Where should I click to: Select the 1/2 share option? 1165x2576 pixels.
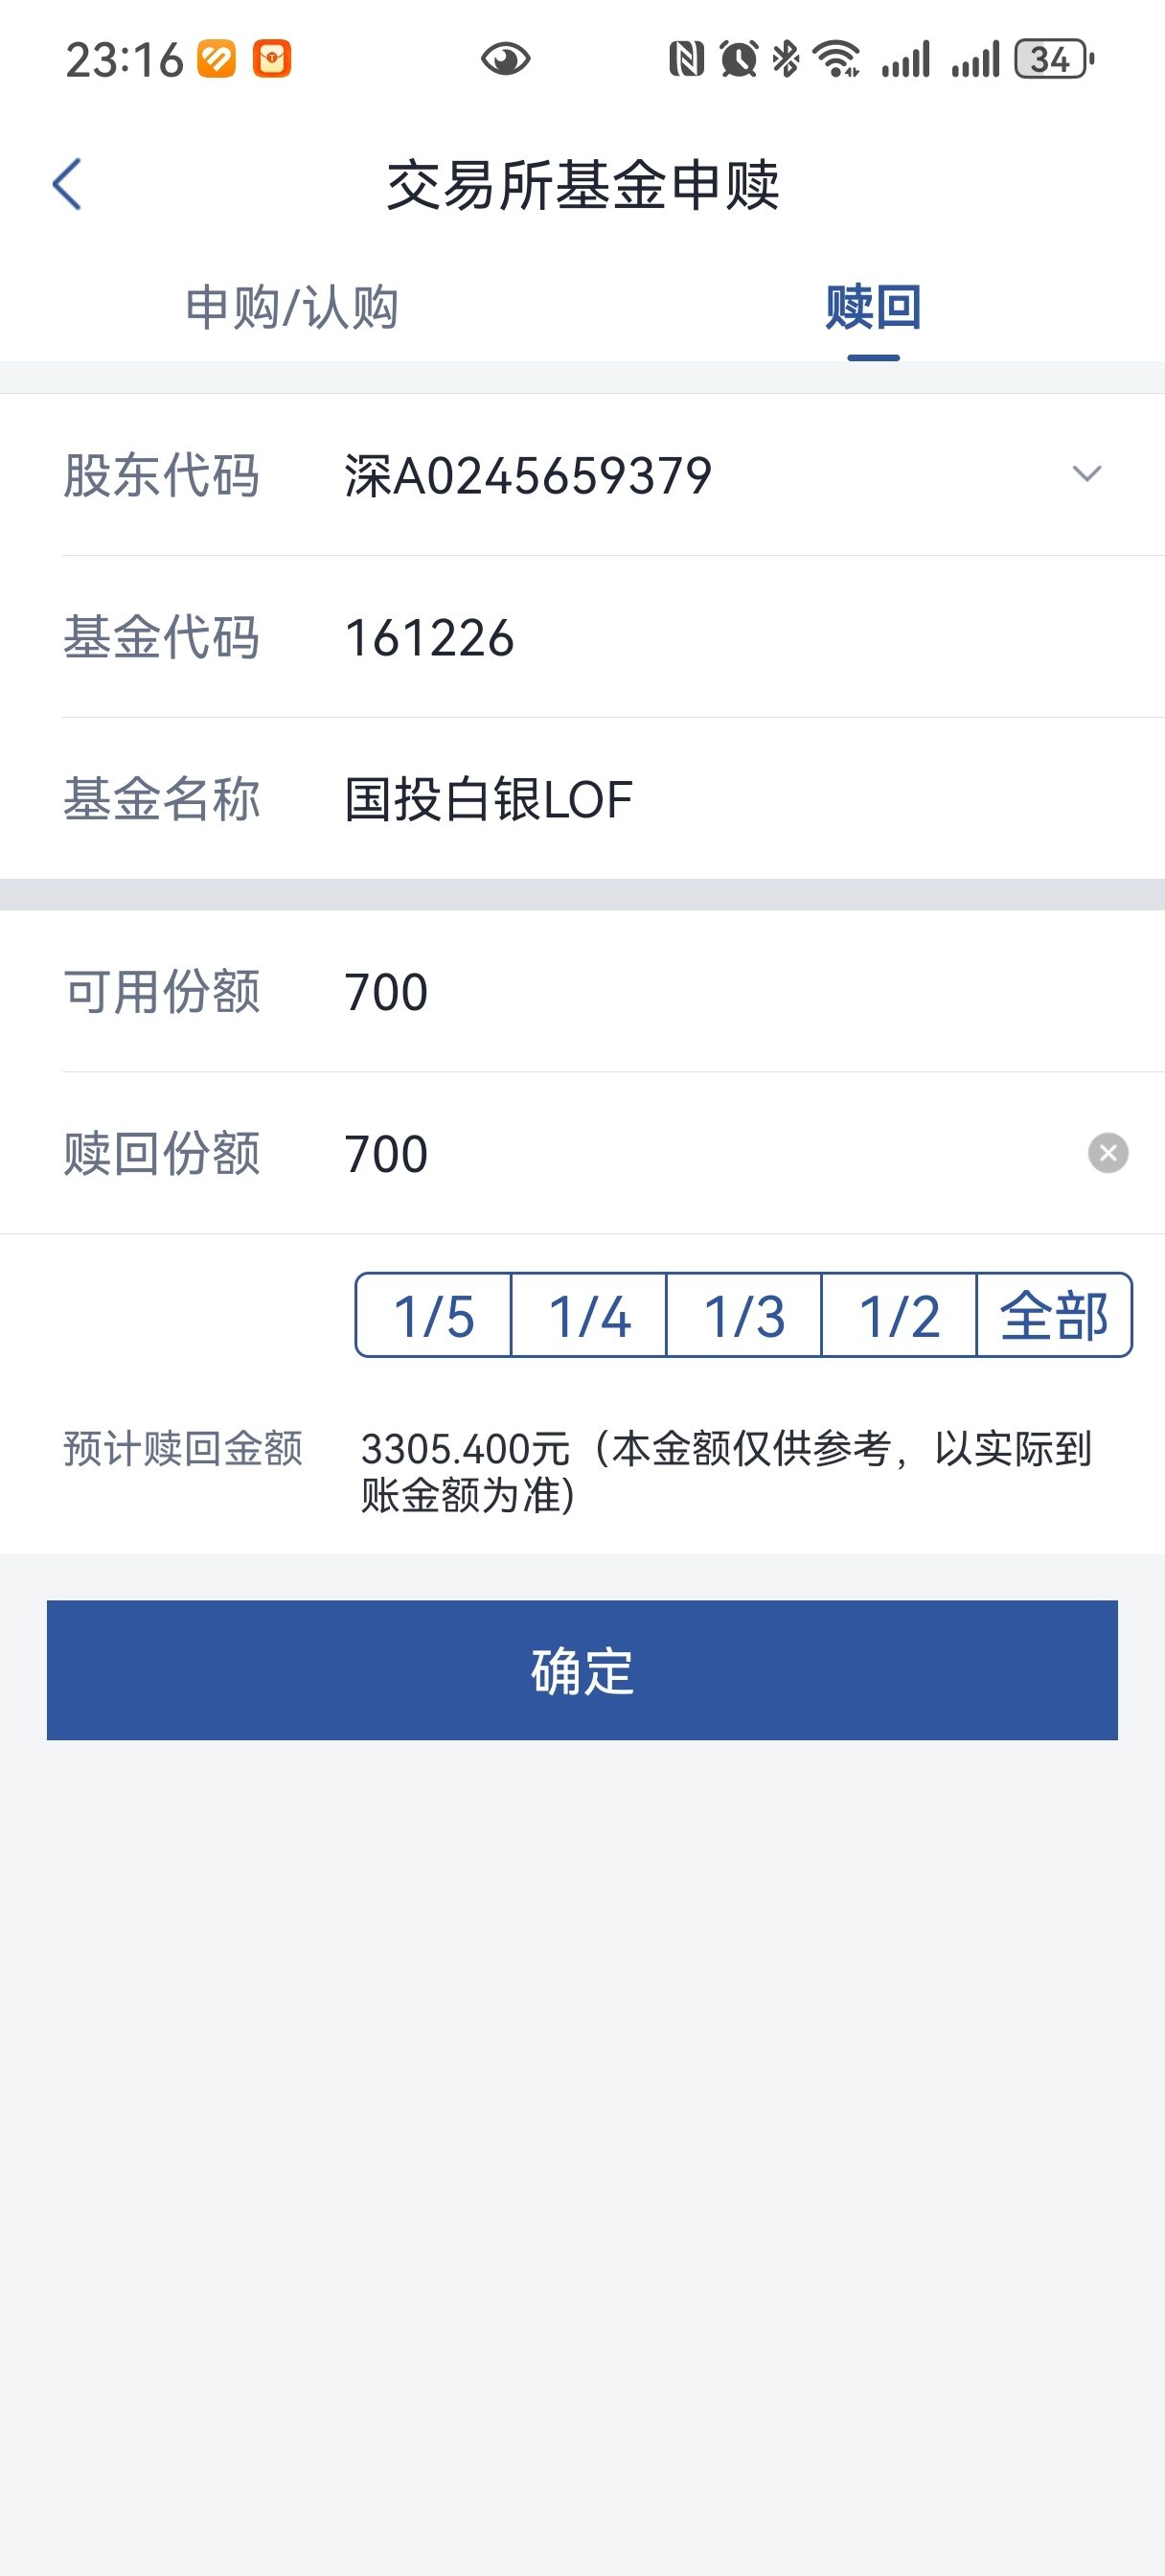click(x=899, y=1316)
